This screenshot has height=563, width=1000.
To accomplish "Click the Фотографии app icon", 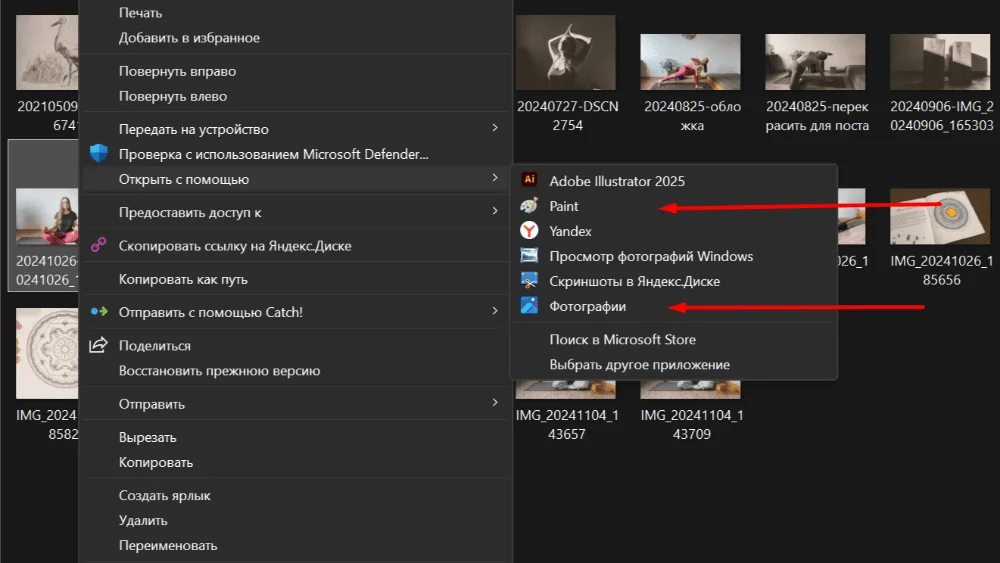I will [530, 306].
